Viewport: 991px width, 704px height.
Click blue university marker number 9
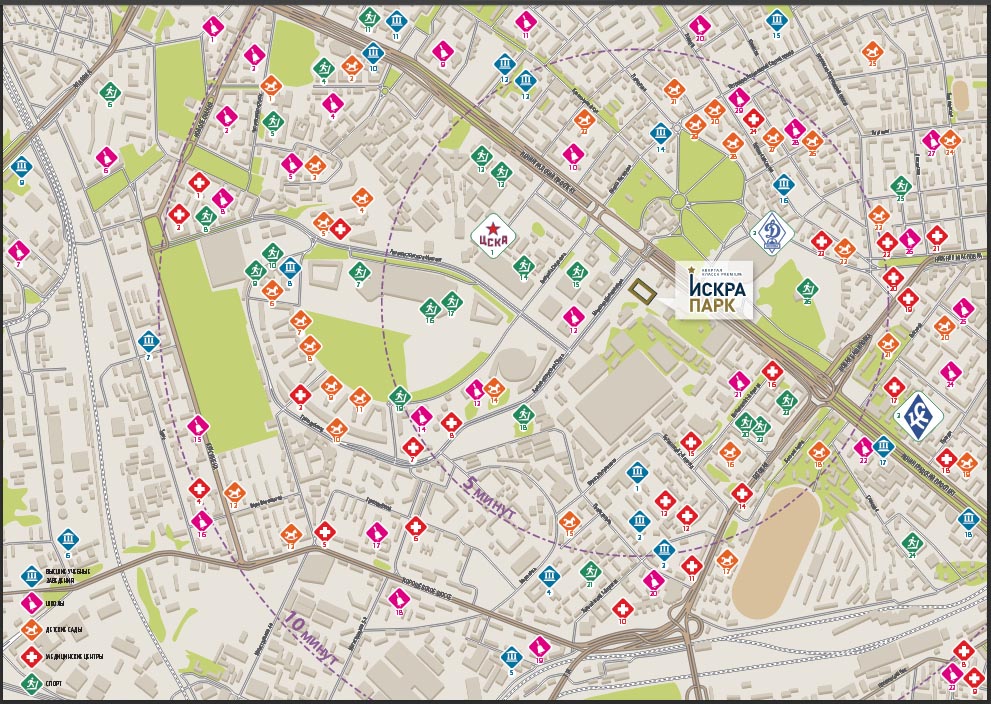tap(21, 167)
